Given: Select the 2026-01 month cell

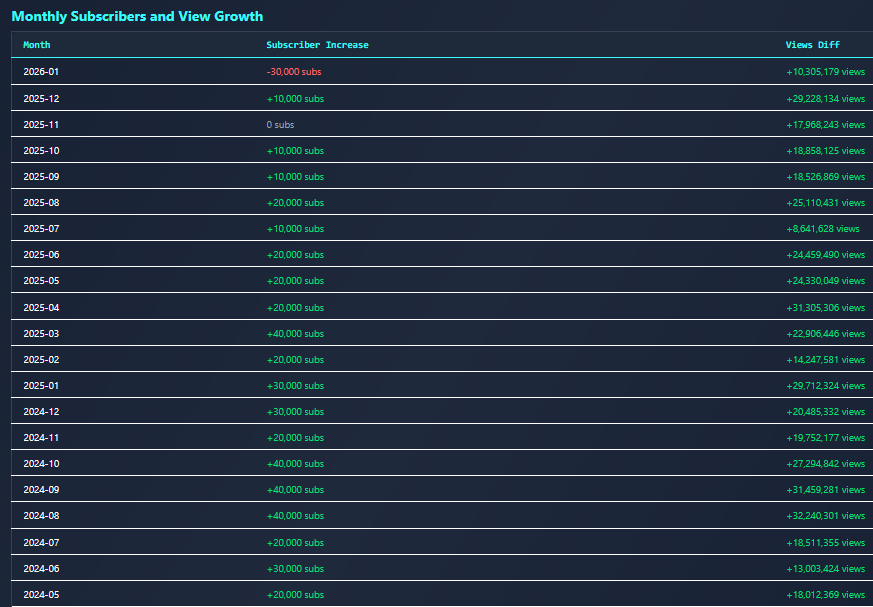Looking at the screenshot, I should 41,72.
